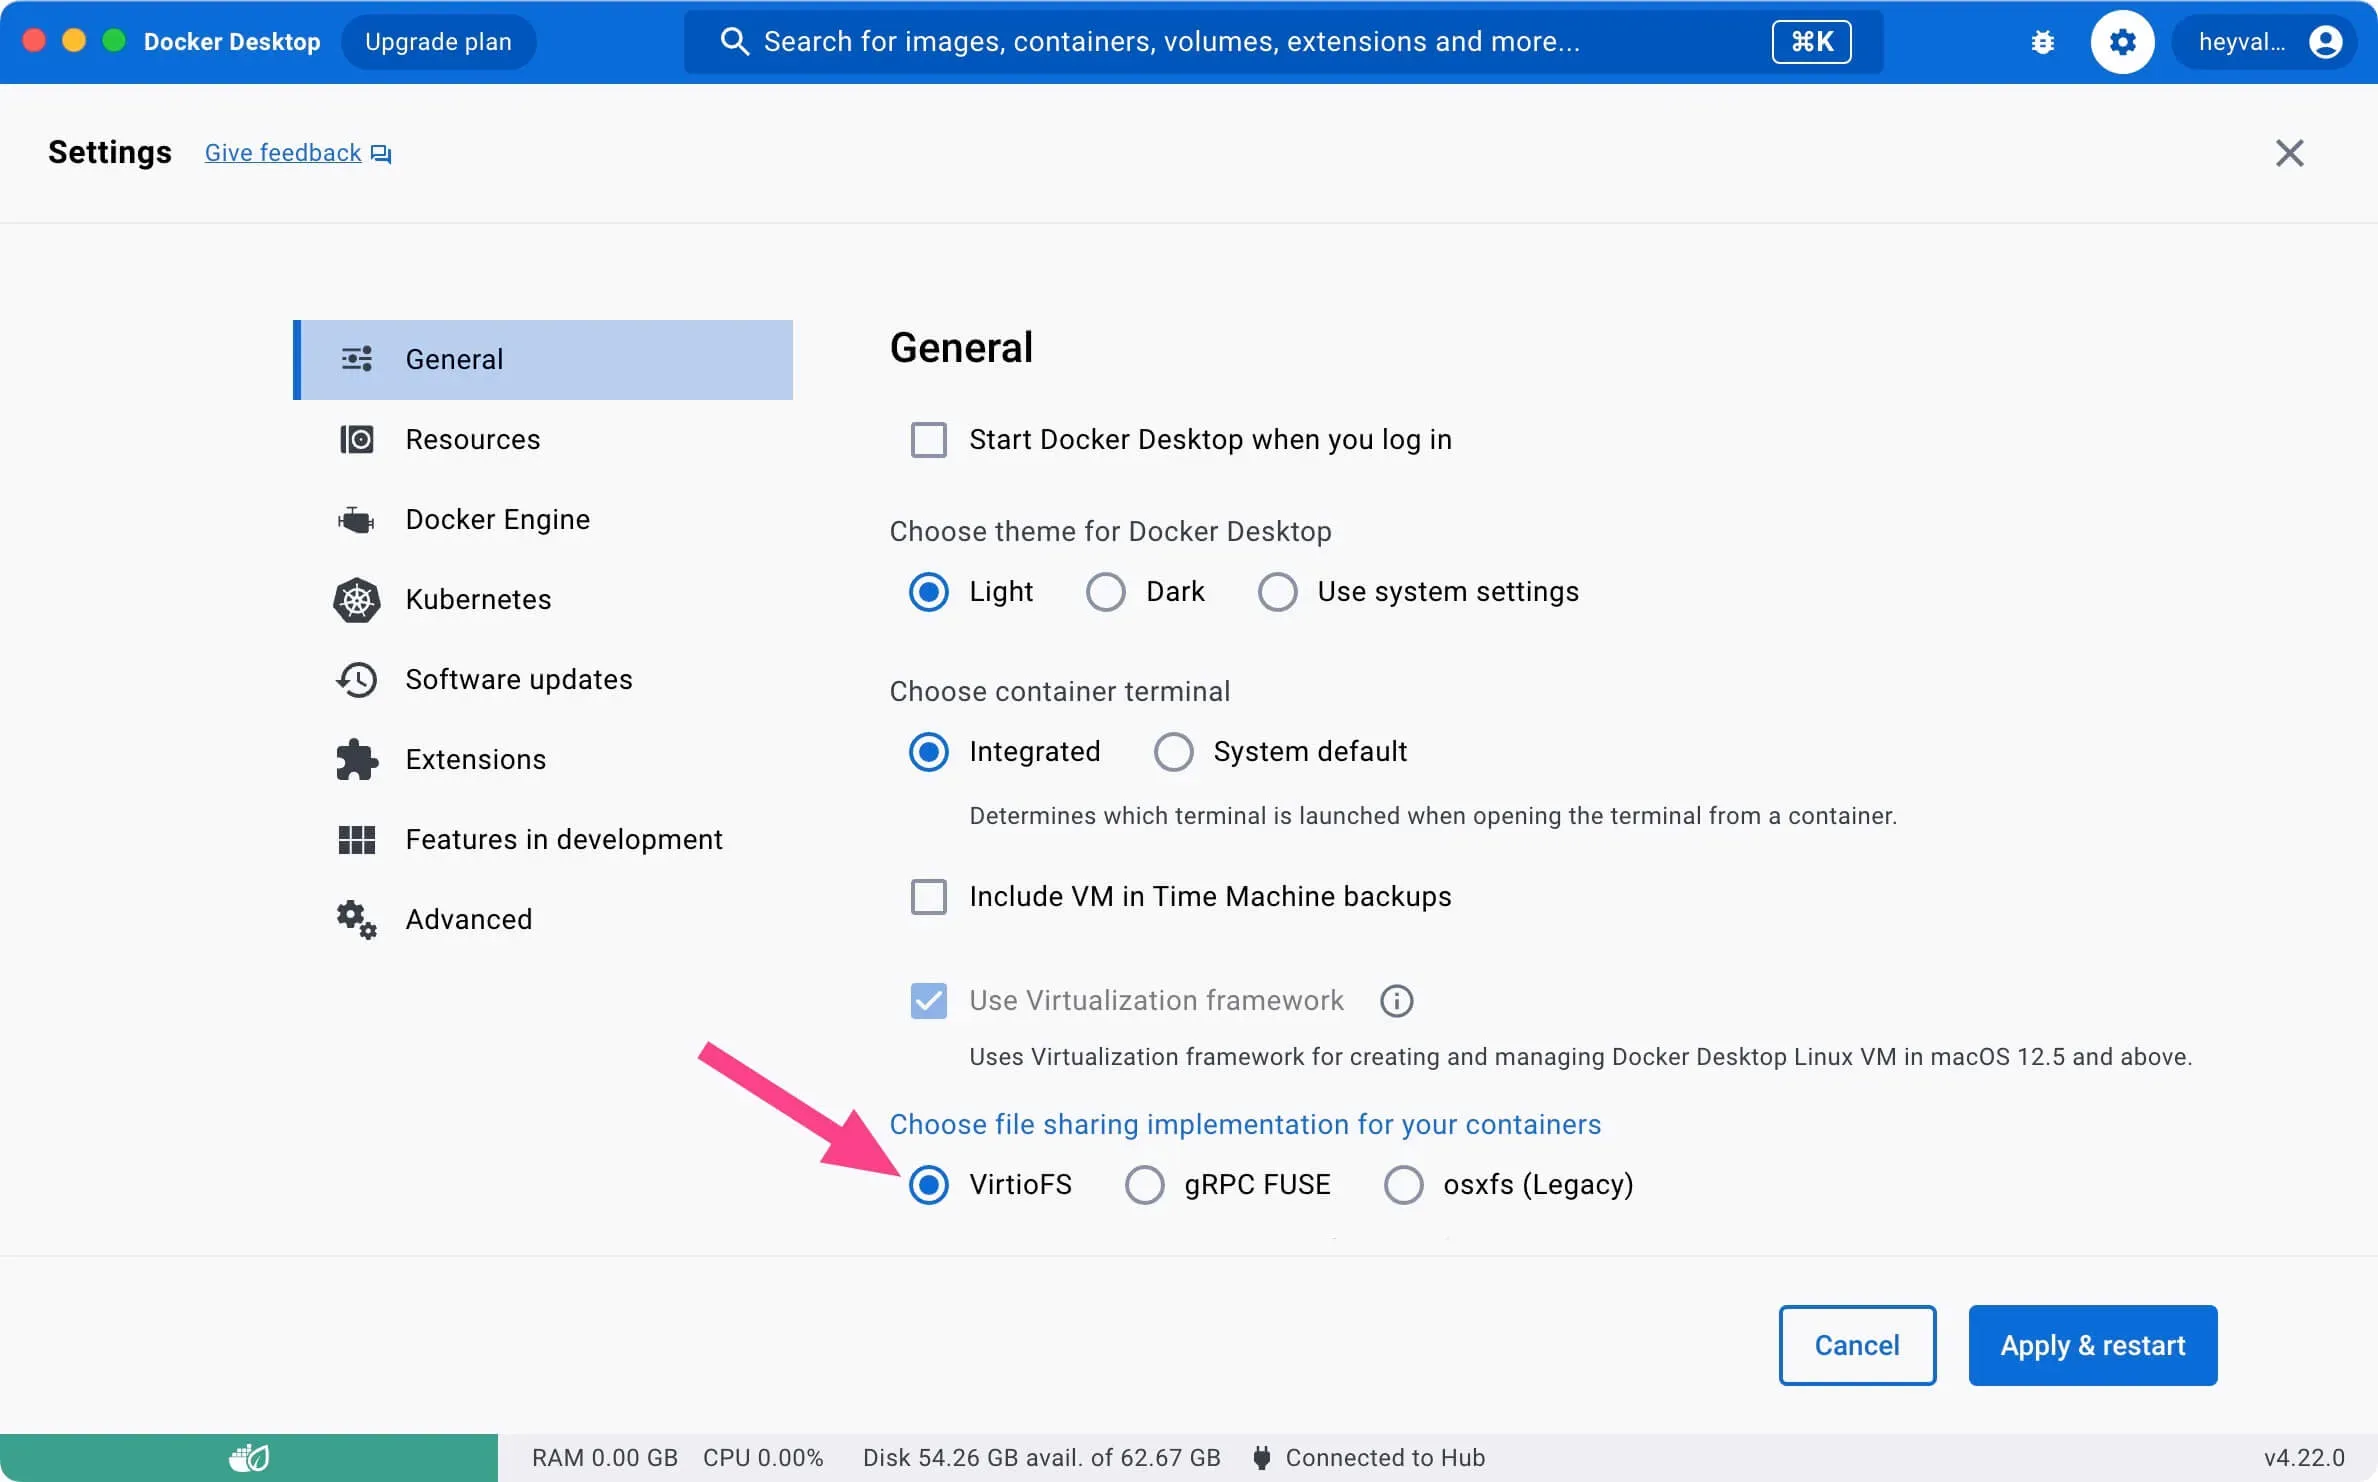Click the Features in development grid icon
Screen dimensions: 2378x1482
pos(357,840)
